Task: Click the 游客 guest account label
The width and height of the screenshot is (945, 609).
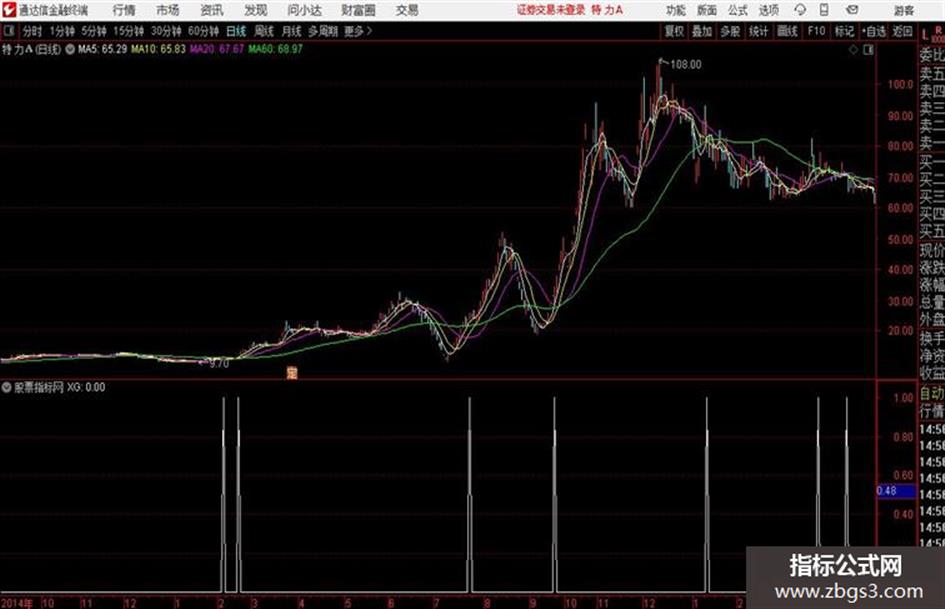Action: pos(903,10)
